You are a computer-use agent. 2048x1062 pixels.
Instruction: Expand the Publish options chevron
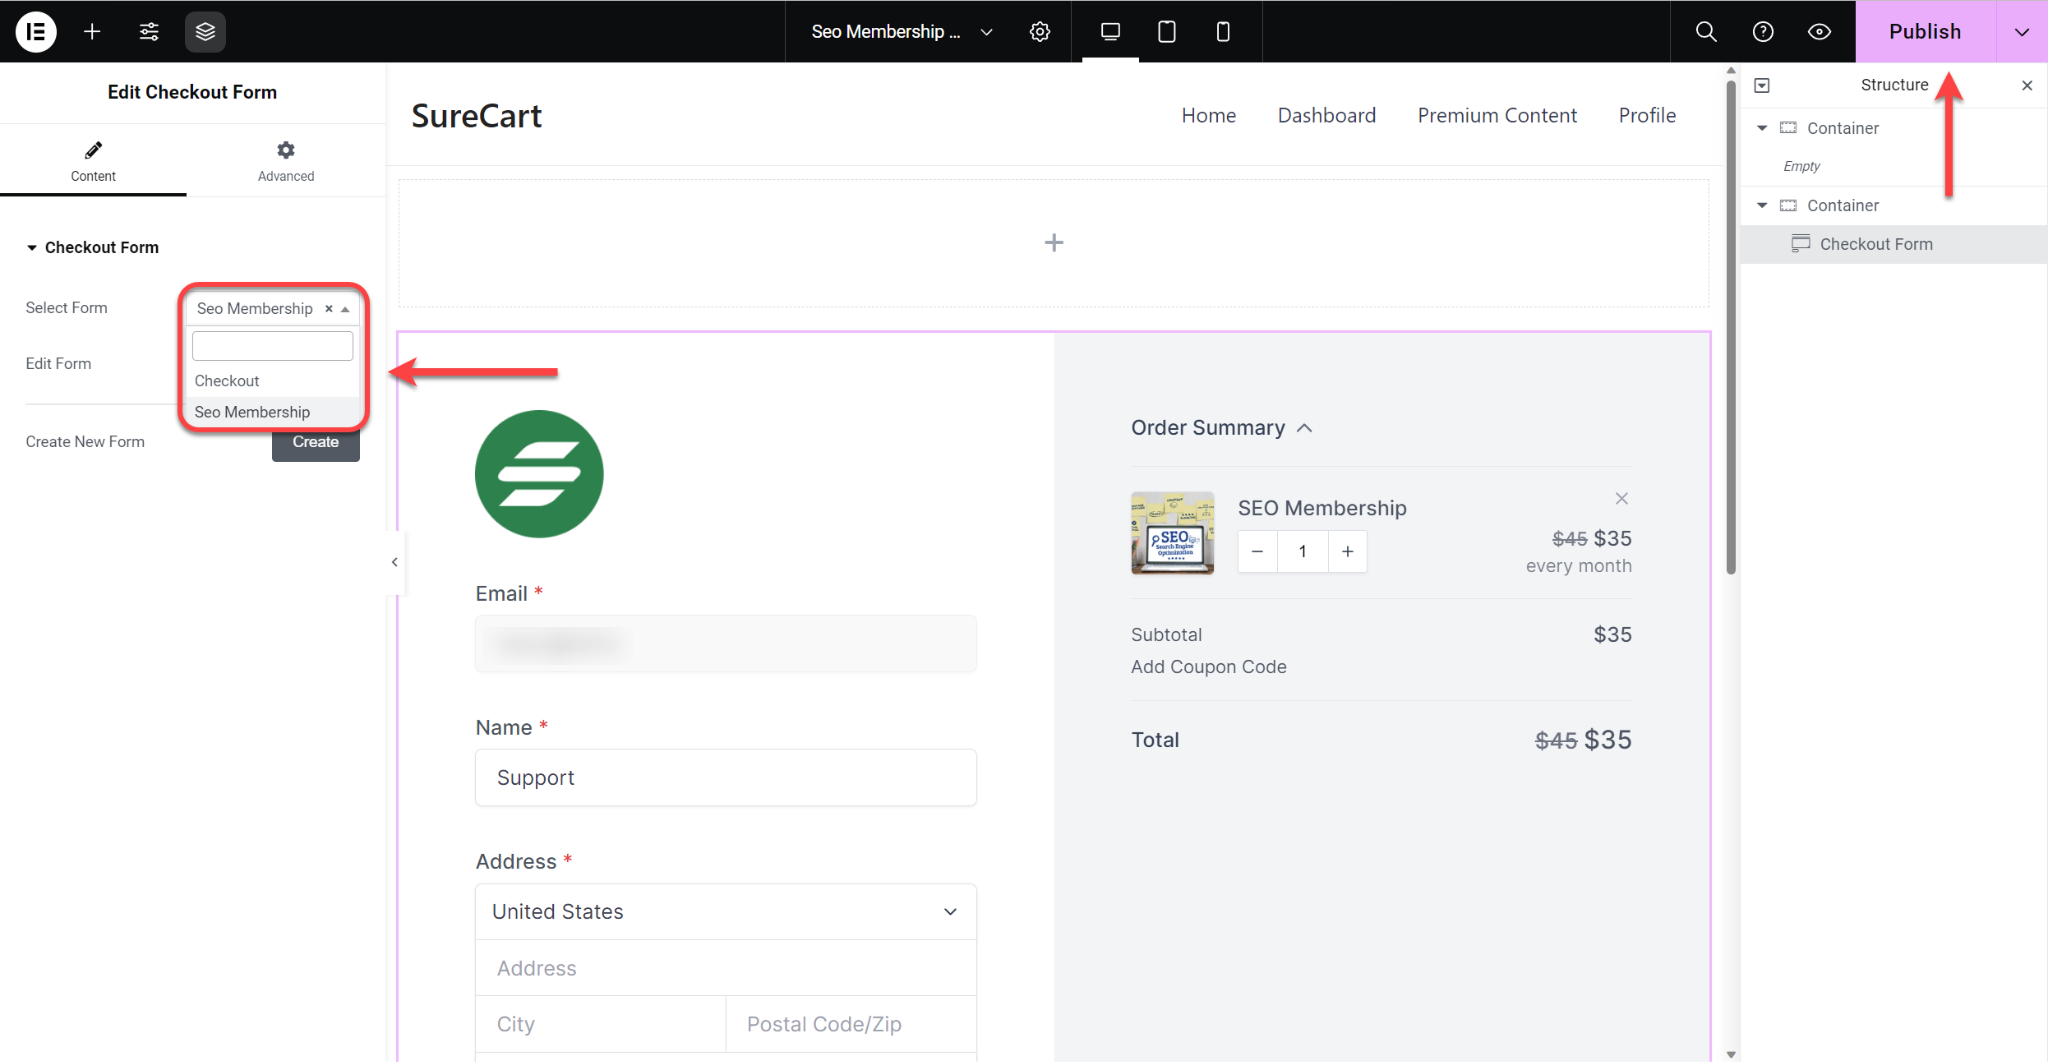[x=2022, y=31]
